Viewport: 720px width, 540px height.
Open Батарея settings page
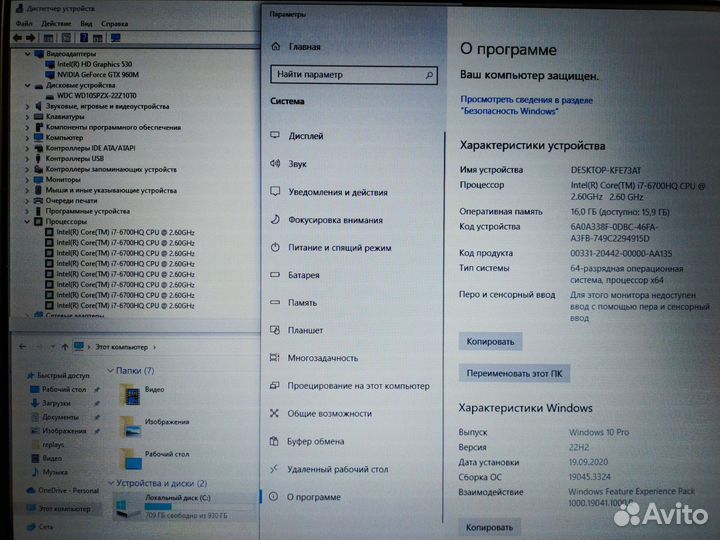tap(304, 276)
